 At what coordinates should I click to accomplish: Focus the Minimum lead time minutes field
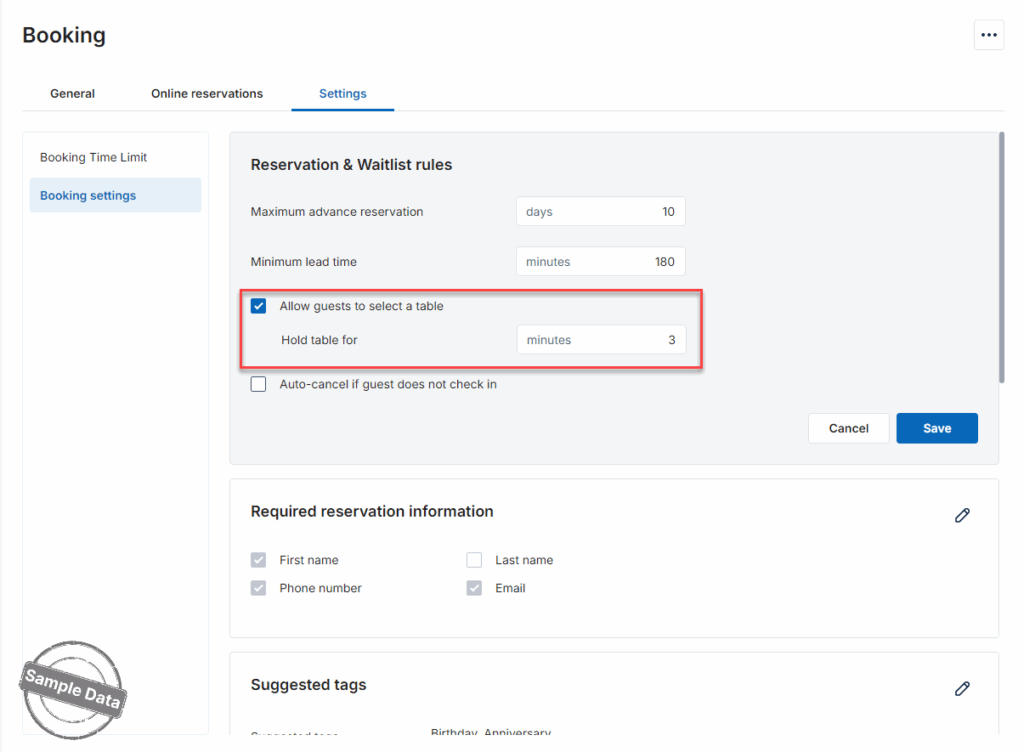(600, 262)
